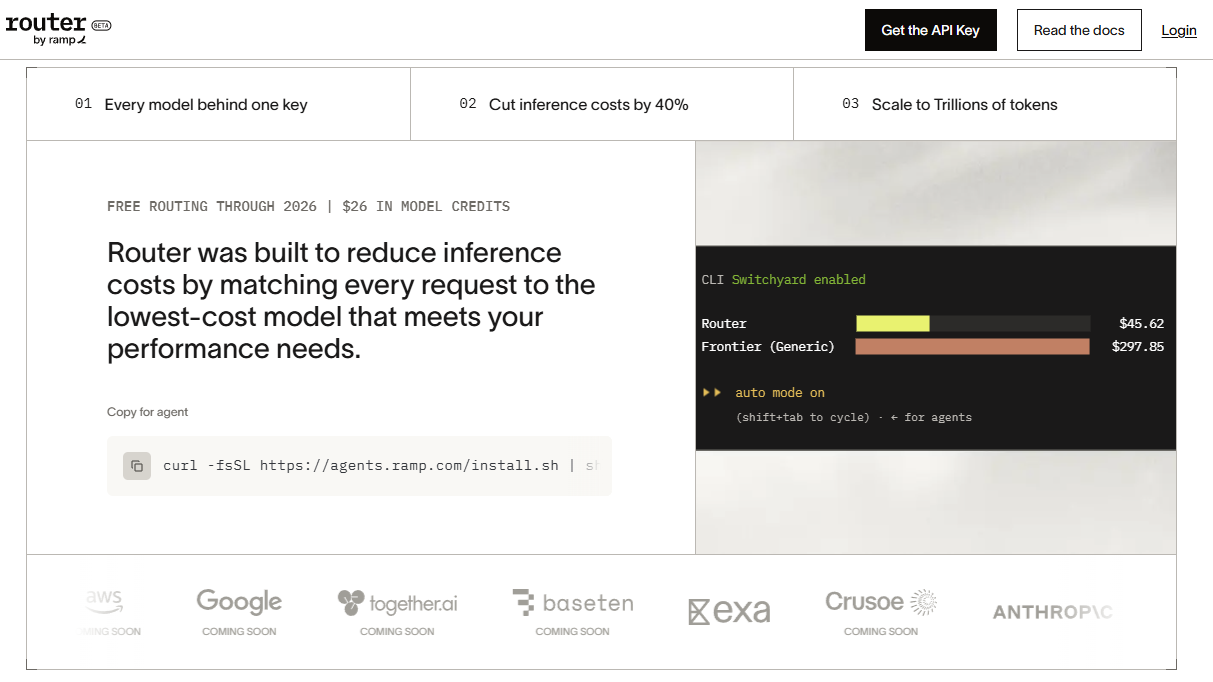Click Get the API Key button
The width and height of the screenshot is (1213, 682).
(930, 30)
